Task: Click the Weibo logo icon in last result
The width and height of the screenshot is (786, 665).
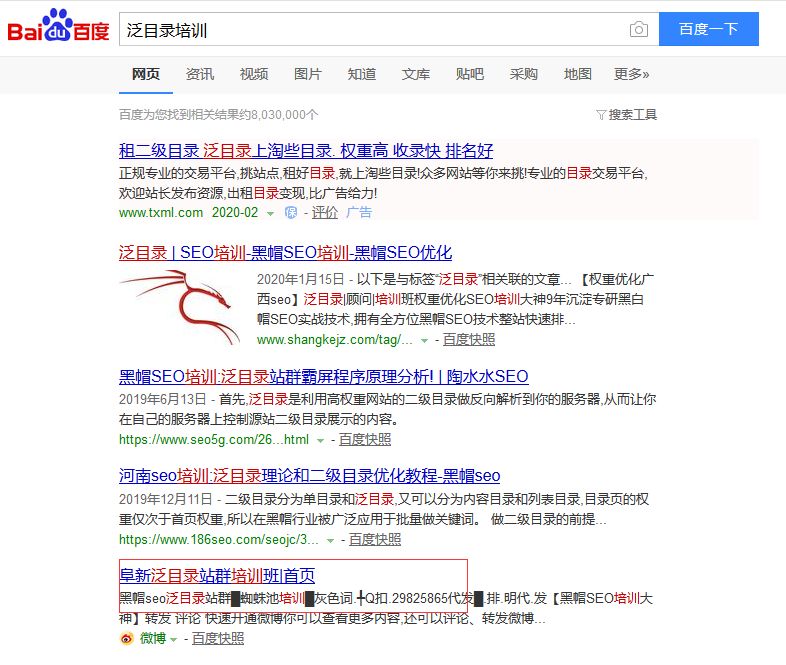Action: (x=127, y=638)
